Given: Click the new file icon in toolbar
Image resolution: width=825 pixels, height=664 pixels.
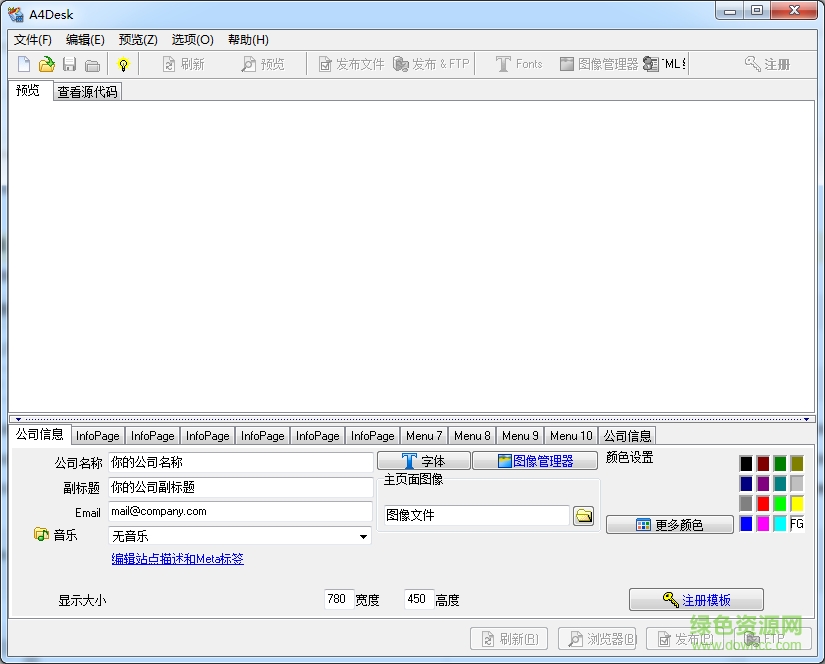Looking at the screenshot, I should coord(24,64).
